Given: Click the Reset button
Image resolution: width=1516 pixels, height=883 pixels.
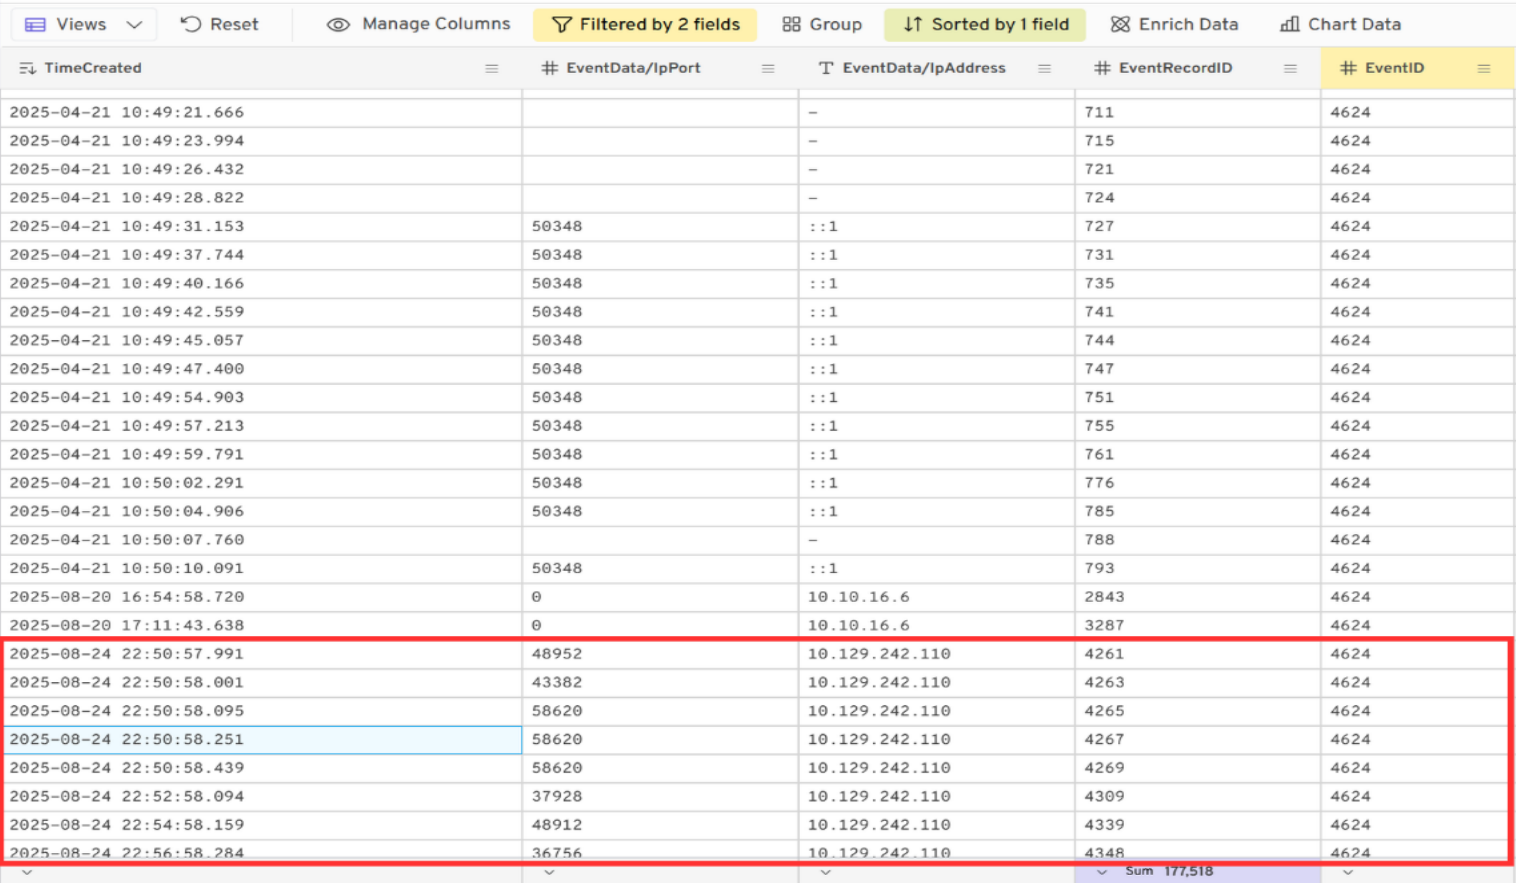Looking at the screenshot, I should (x=219, y=24).
